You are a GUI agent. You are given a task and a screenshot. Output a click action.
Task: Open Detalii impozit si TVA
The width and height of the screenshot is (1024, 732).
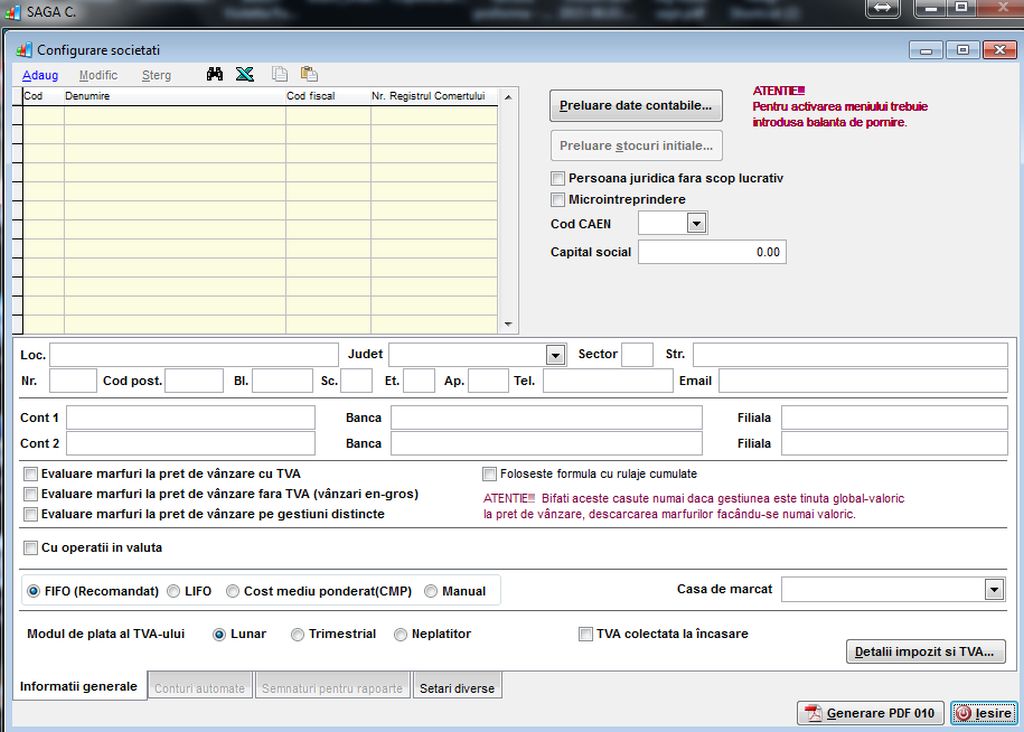[x=925, y=651]
